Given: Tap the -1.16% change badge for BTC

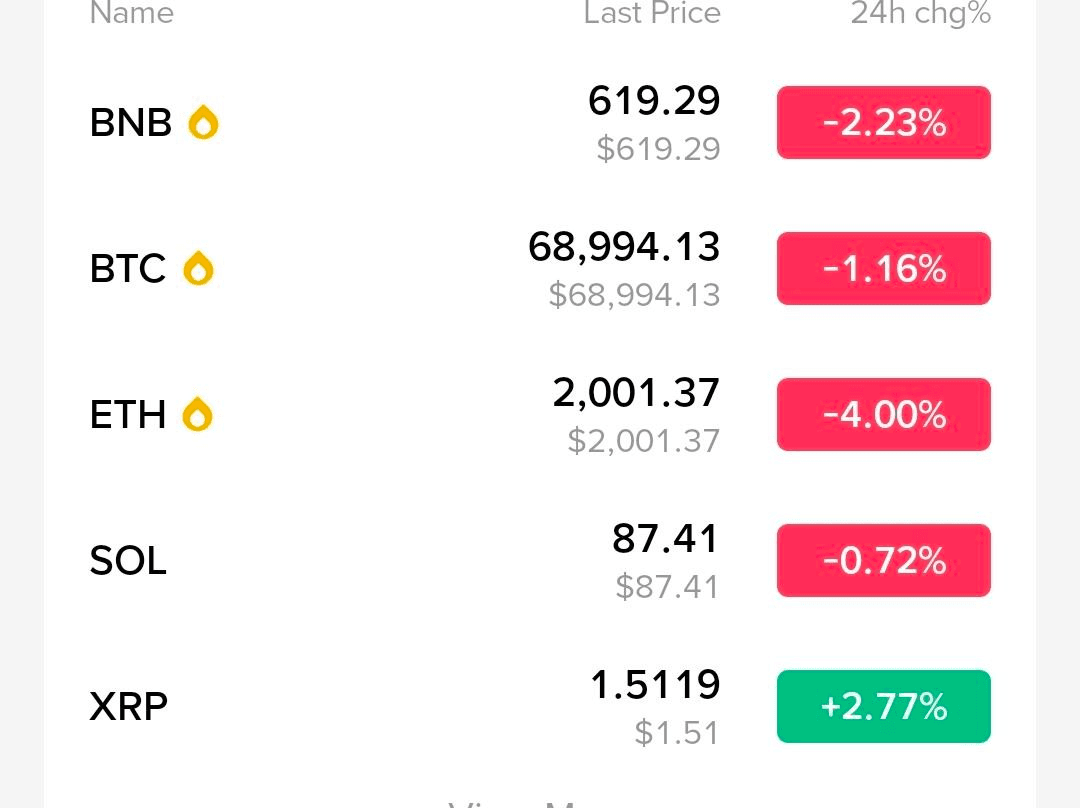Looking at the screenshot, I should (x=883, y=268).
